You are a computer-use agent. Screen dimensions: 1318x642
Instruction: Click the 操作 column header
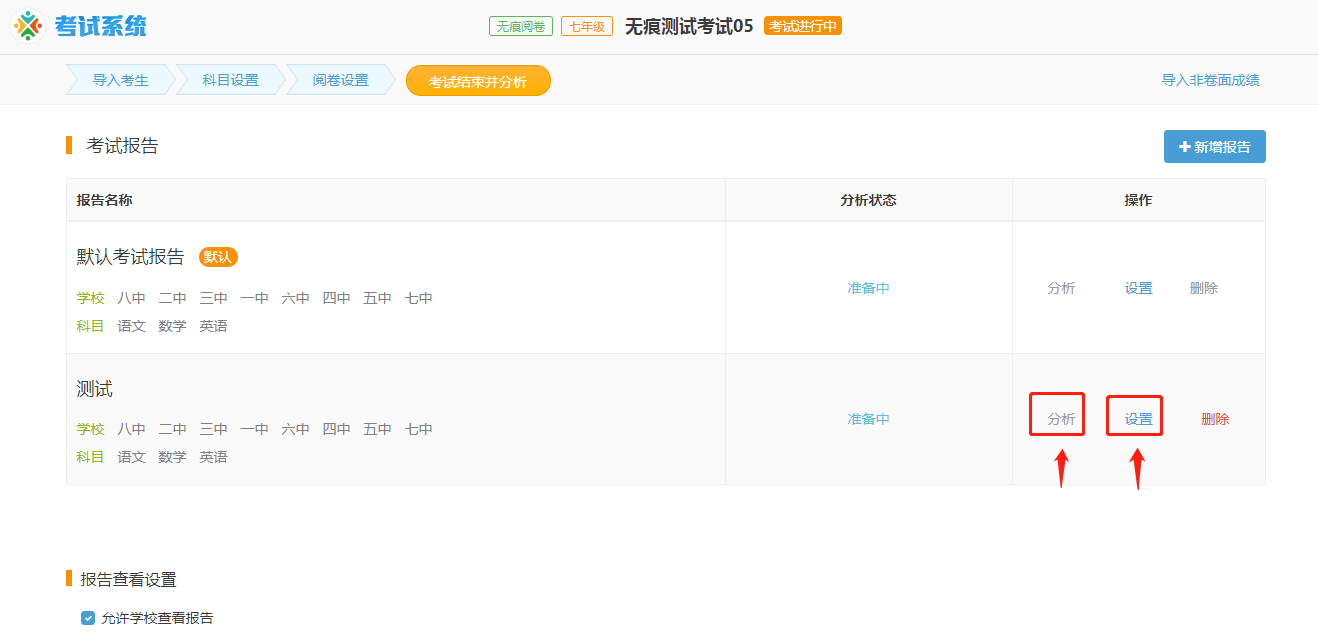pos(1139,200)
